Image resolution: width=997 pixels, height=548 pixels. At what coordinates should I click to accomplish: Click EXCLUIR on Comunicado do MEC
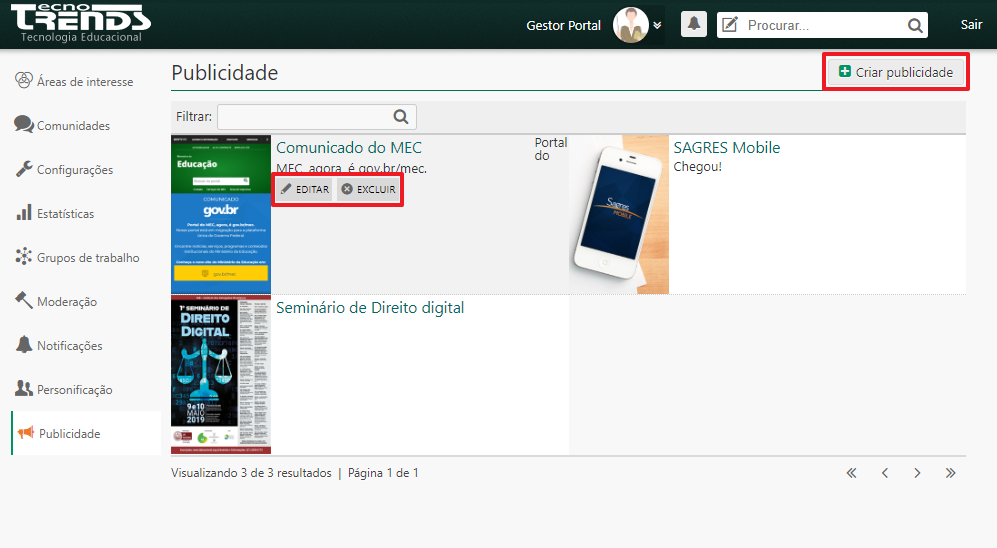[368, 189]
